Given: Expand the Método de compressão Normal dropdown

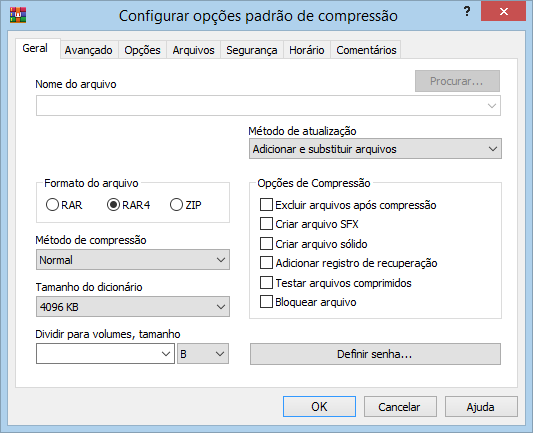Looking at the screenshot, I should click(133, 260).
